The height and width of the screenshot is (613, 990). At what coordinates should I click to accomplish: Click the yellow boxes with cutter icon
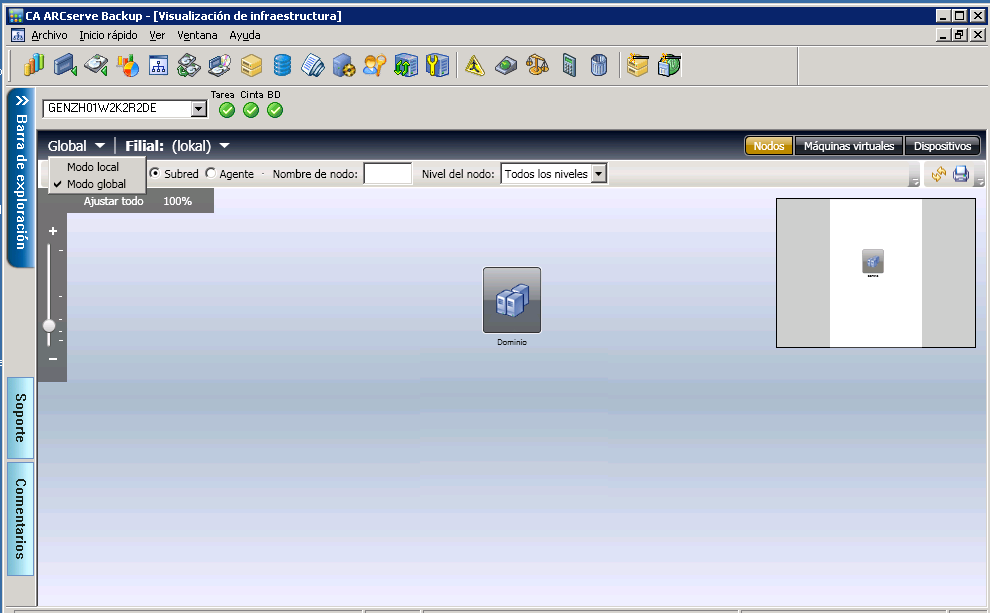click(638, 65)
